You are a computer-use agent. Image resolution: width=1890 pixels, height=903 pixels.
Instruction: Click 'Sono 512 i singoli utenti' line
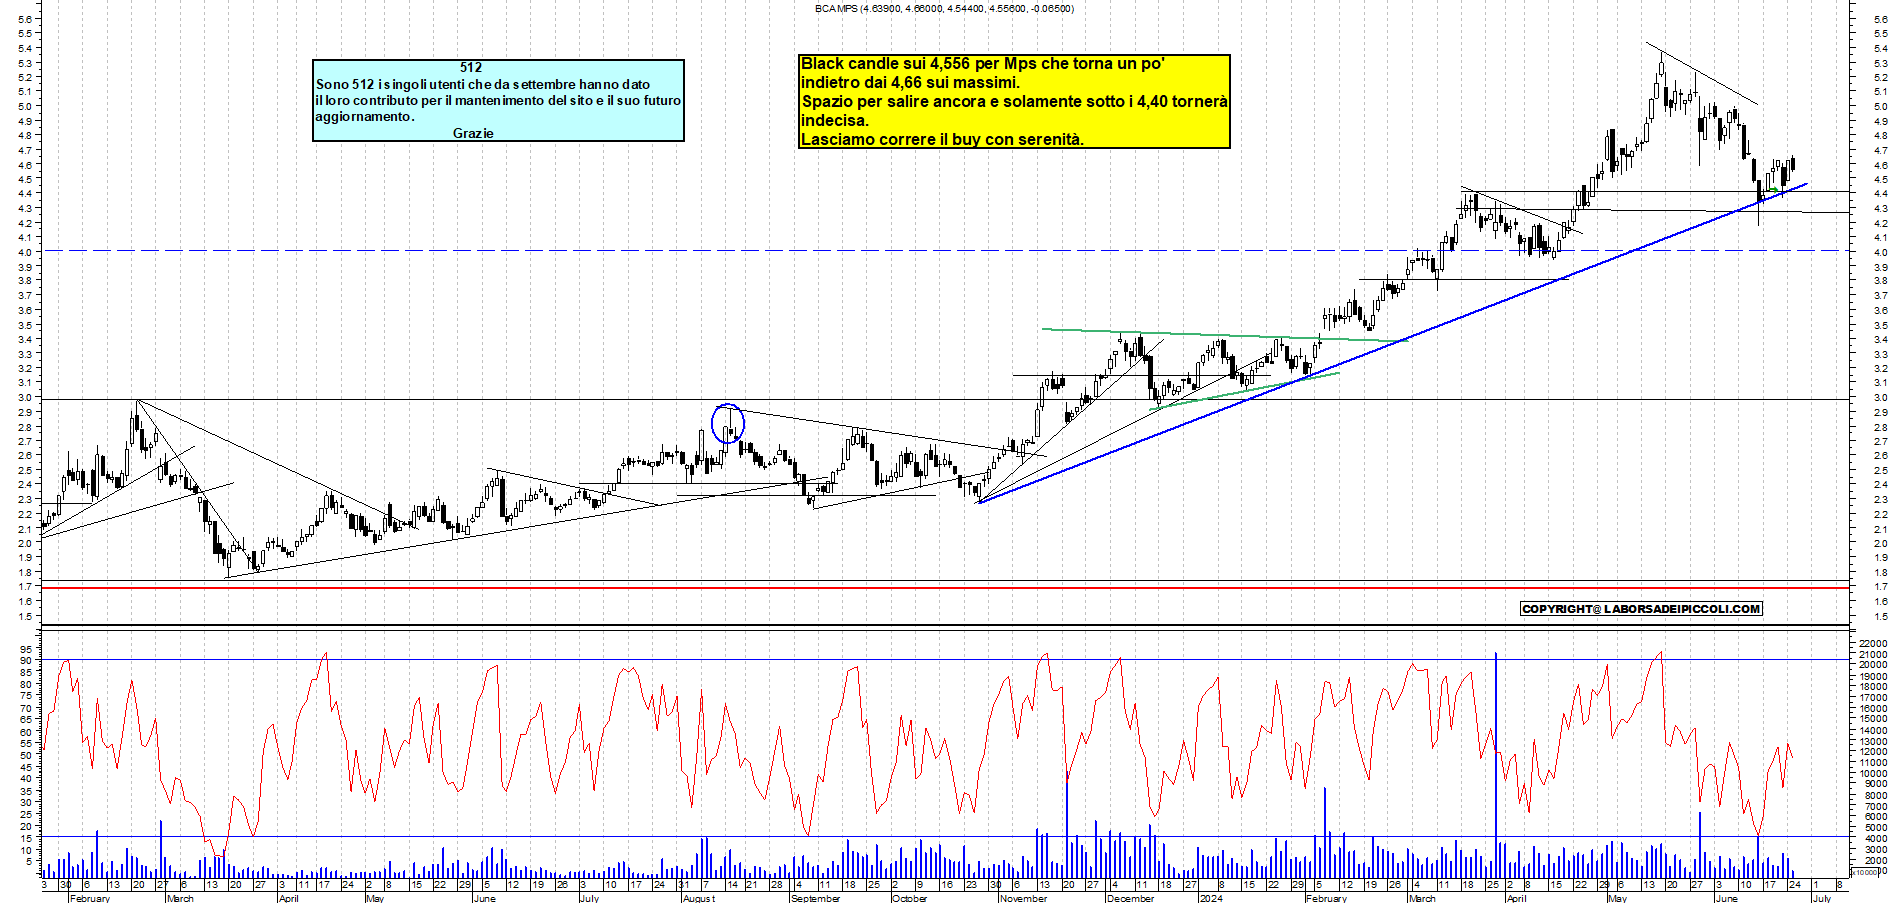coord(483,85)
